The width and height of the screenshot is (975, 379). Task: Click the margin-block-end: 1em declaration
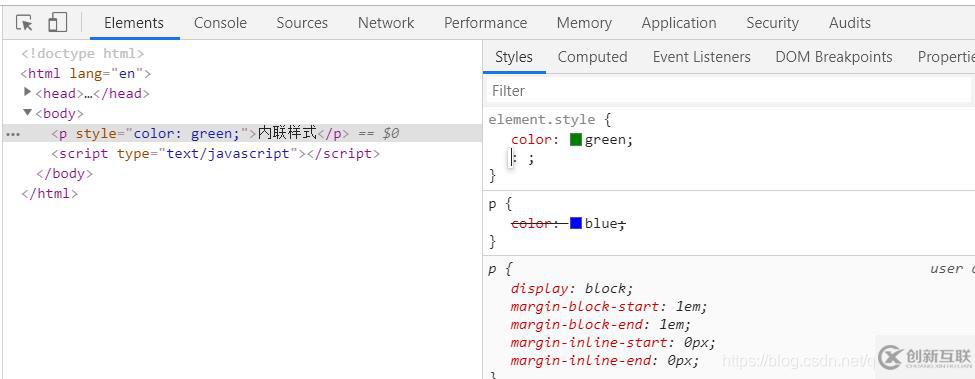pyautogui.click(x=601, y=324)
